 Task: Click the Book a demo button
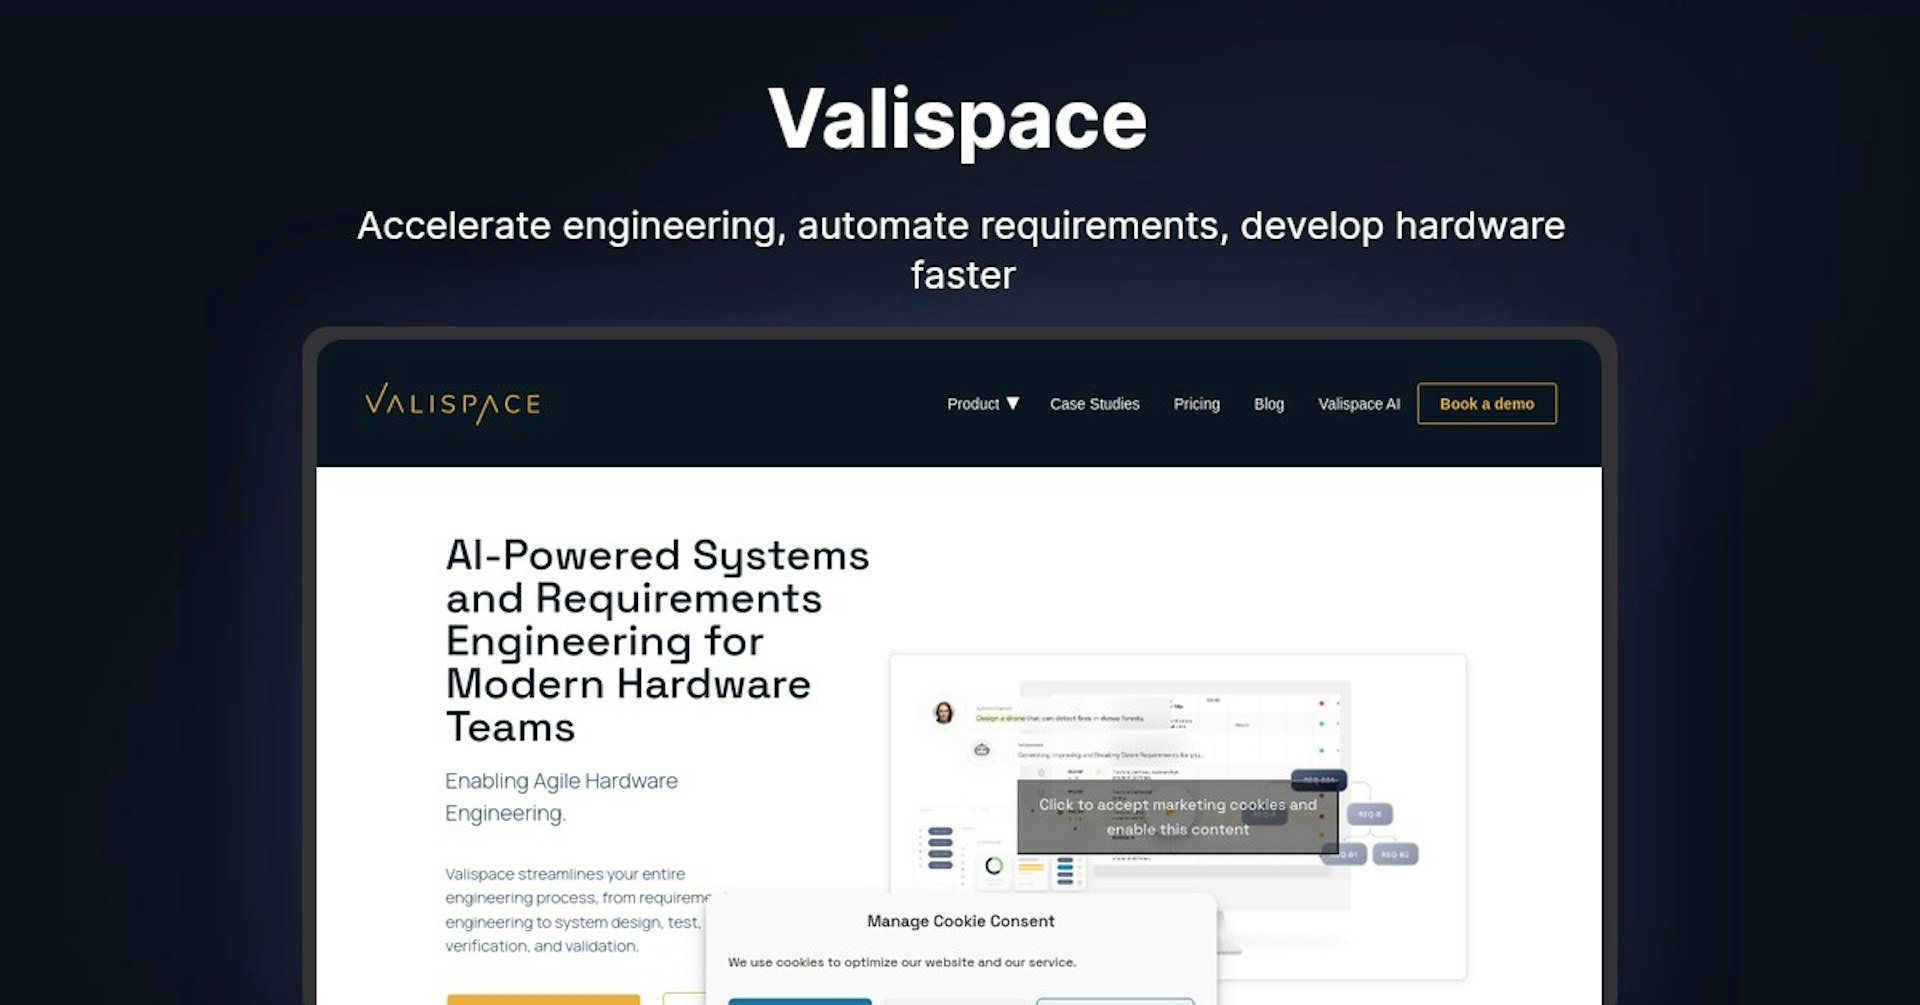pyautogui.click(x=1486, y=404)
